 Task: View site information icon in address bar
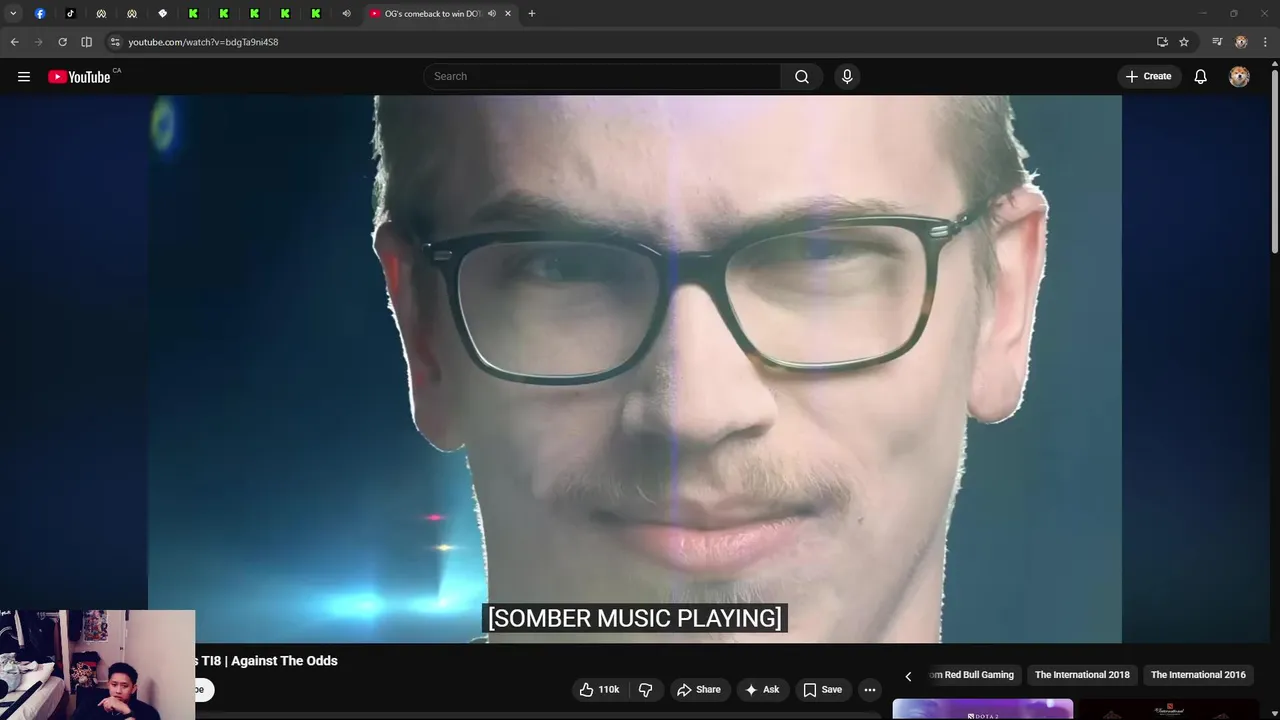[x=115, y=42]
